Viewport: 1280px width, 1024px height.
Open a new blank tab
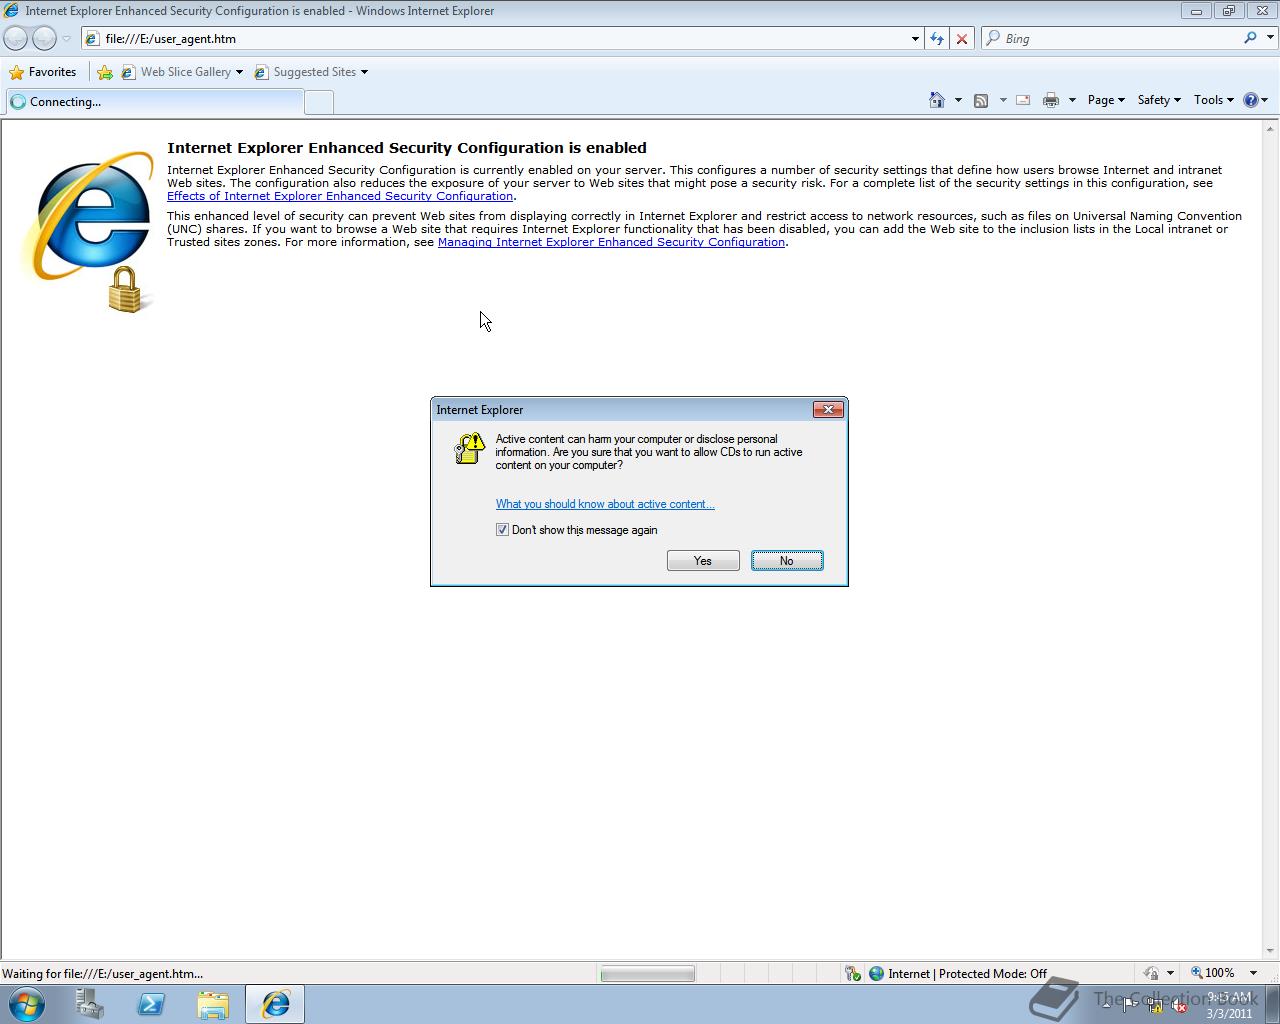click(x=318, y=102)
